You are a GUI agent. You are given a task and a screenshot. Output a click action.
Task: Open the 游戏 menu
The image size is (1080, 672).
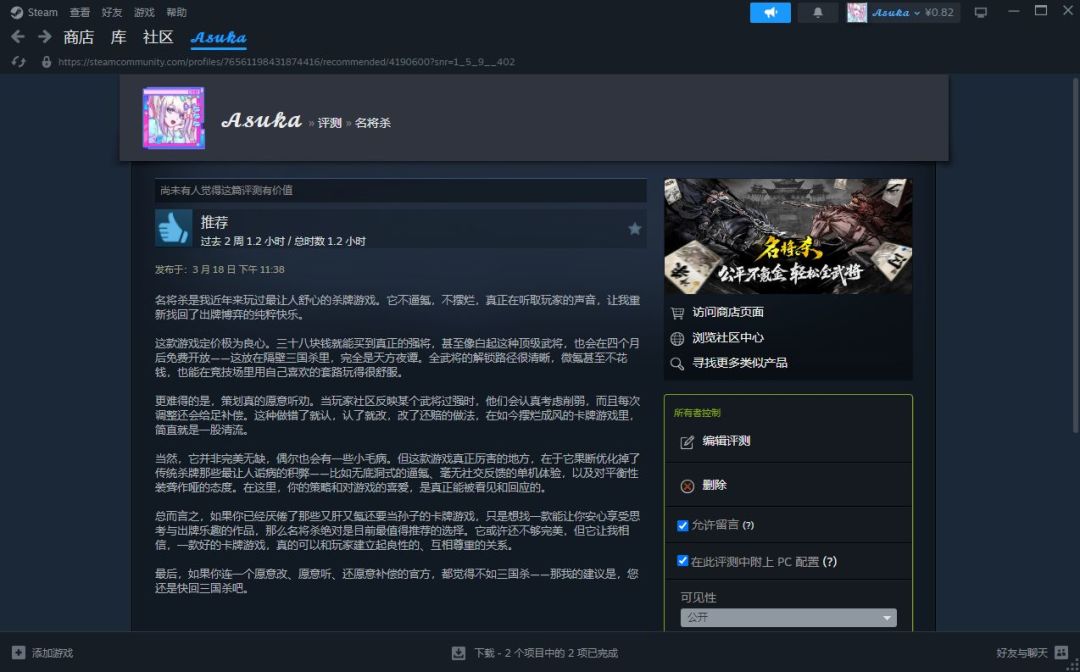pos(144,12)
